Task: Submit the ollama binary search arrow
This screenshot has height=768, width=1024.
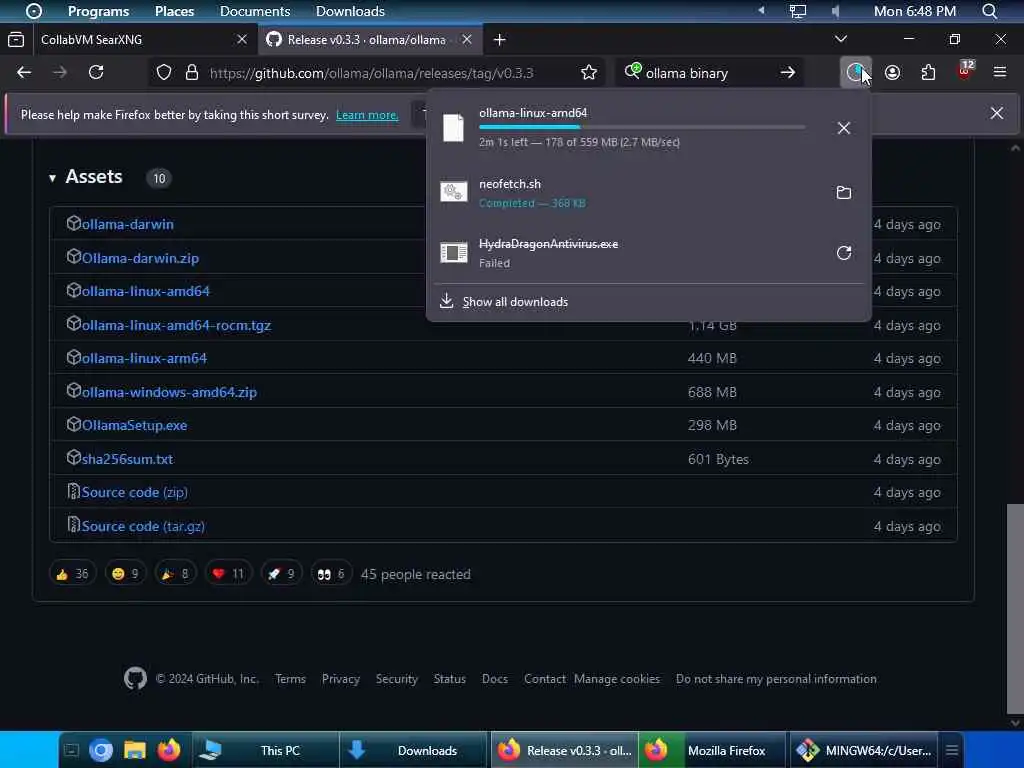Action: pyautogui.click(x=788, y=72)
